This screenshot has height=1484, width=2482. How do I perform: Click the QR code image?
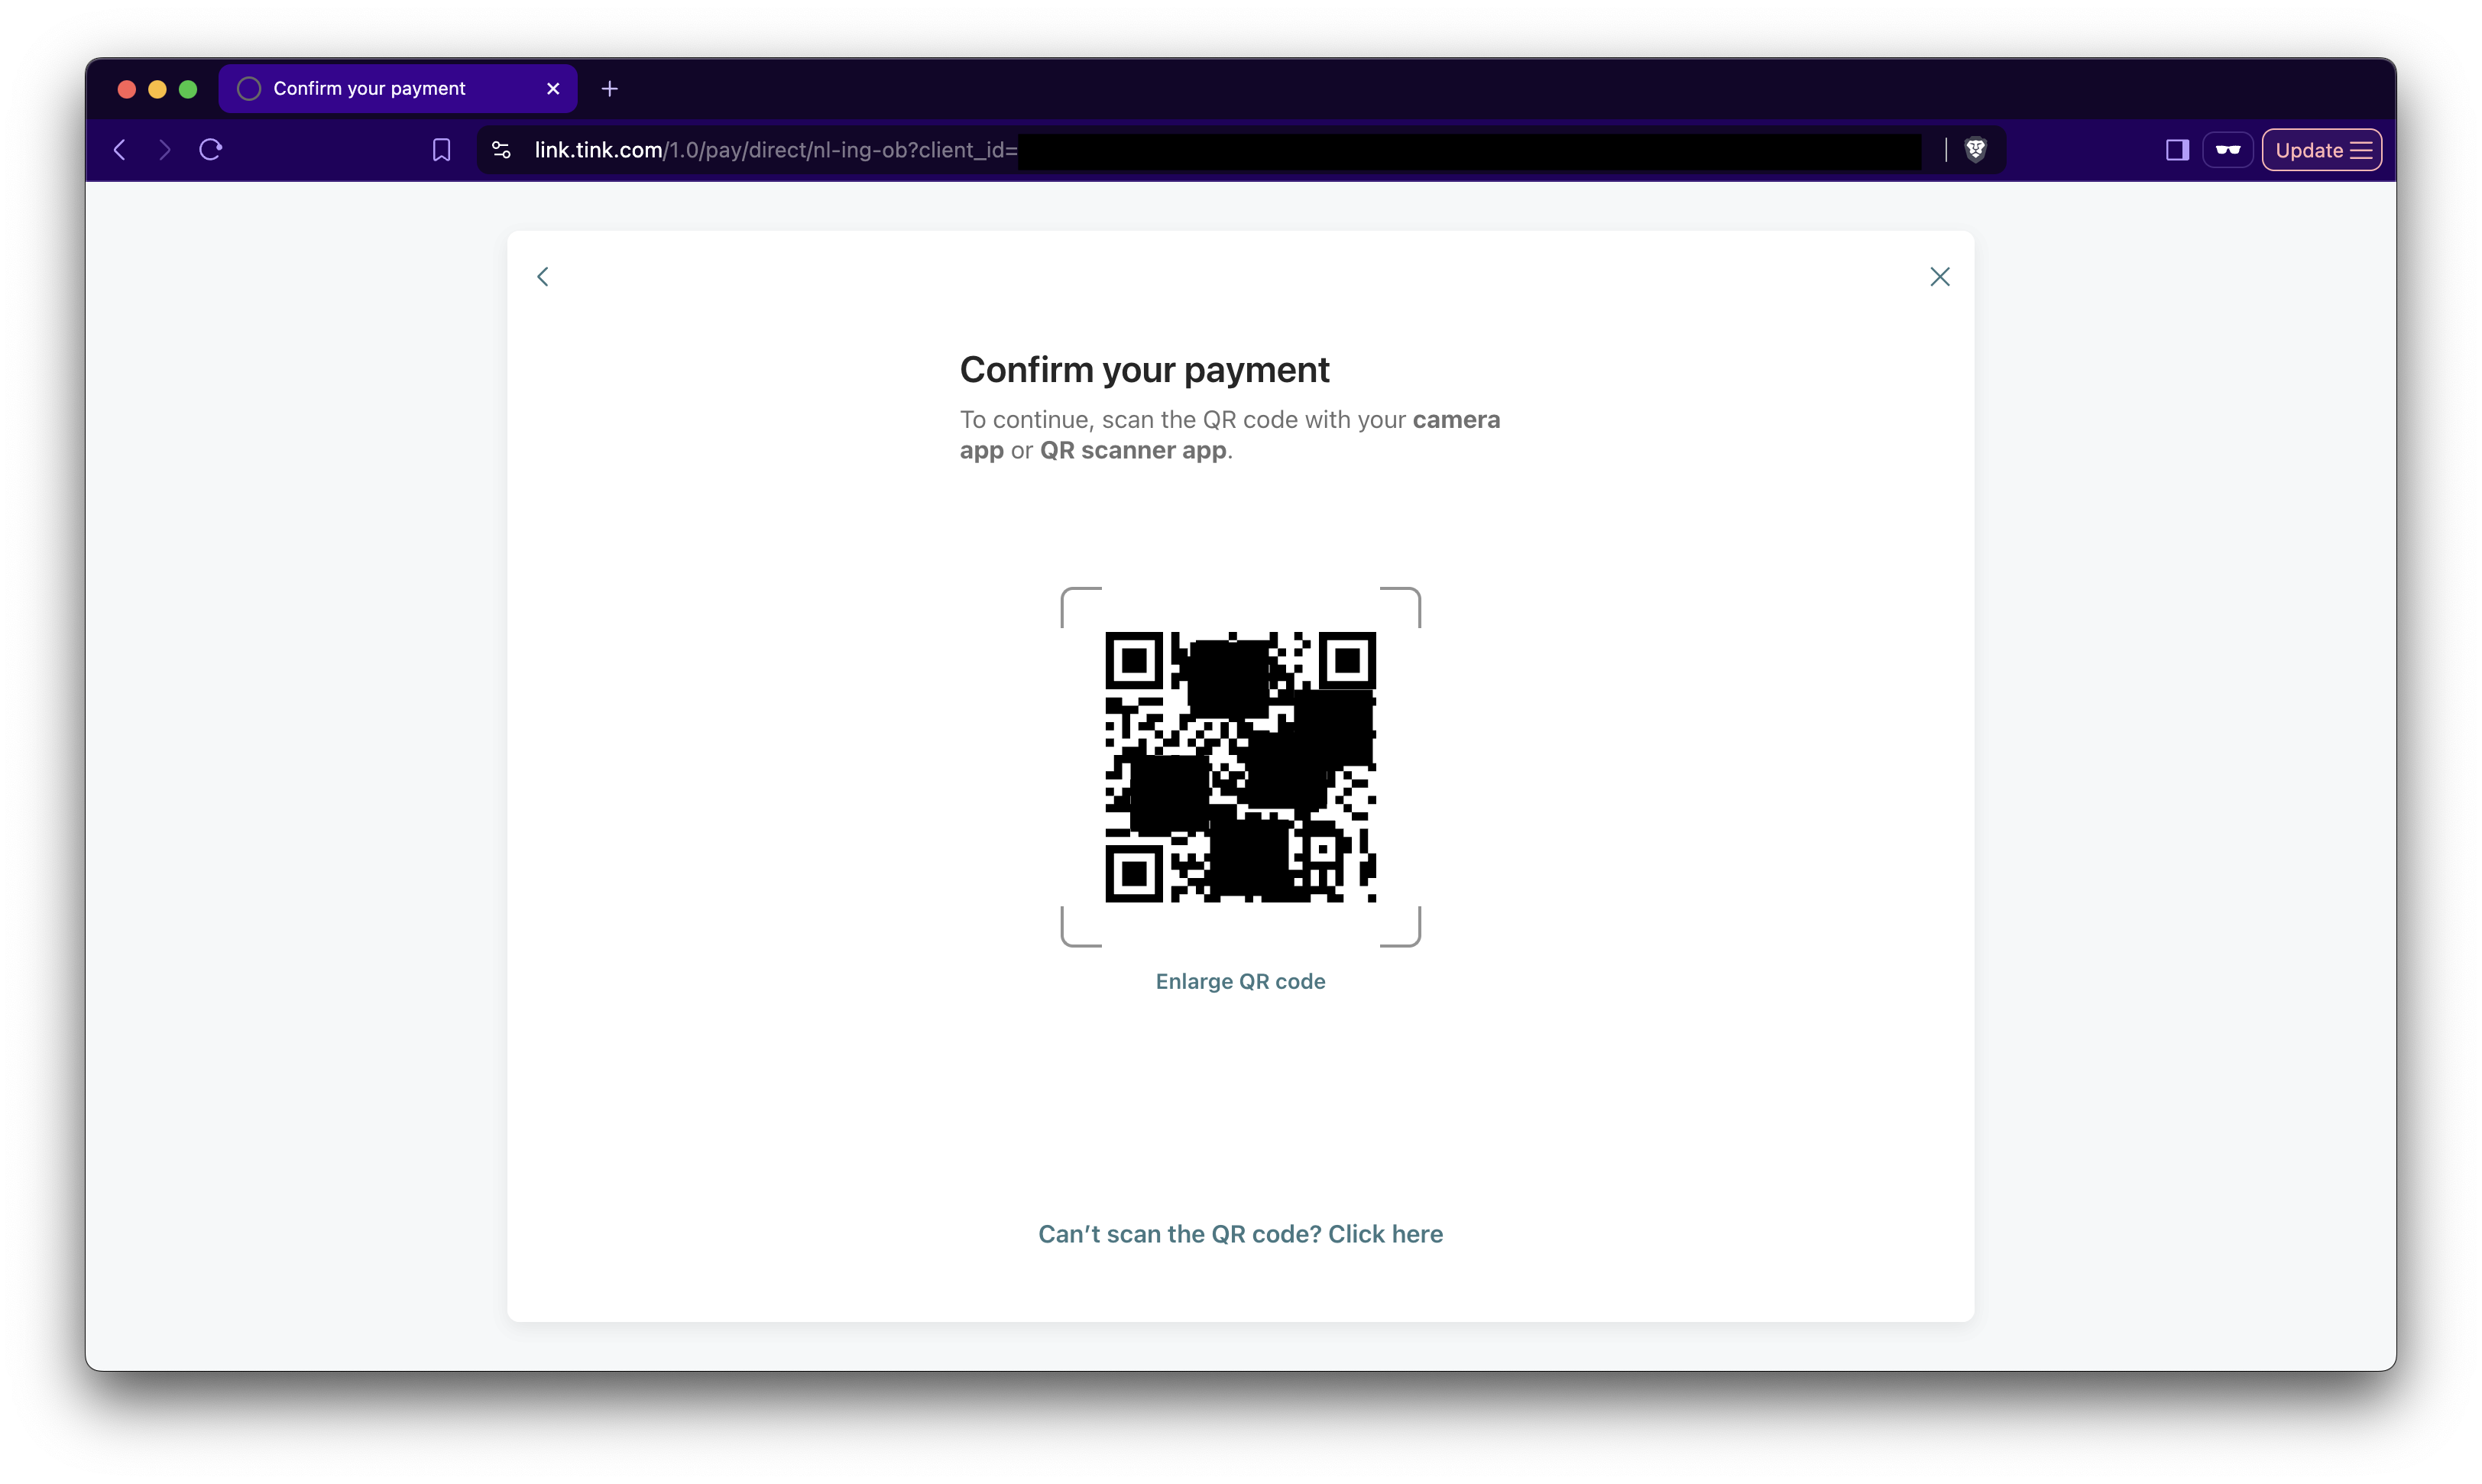[1240, 767]
